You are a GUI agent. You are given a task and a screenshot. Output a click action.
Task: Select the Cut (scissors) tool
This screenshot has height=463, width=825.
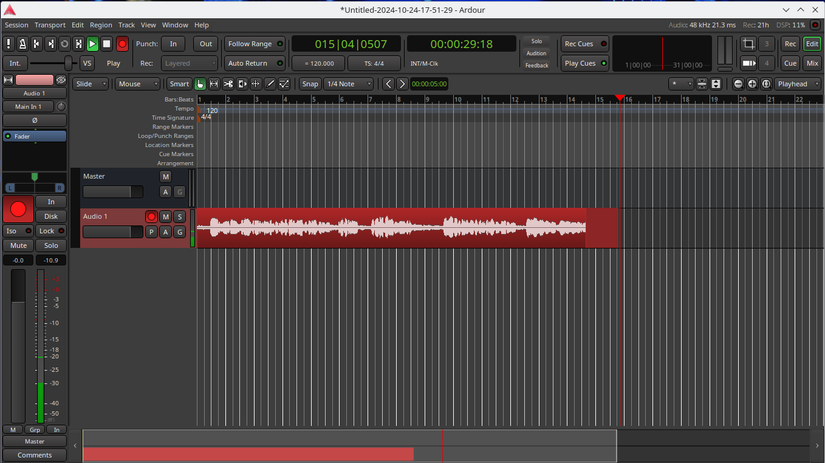pyautogui.click(x=228, y=84)
